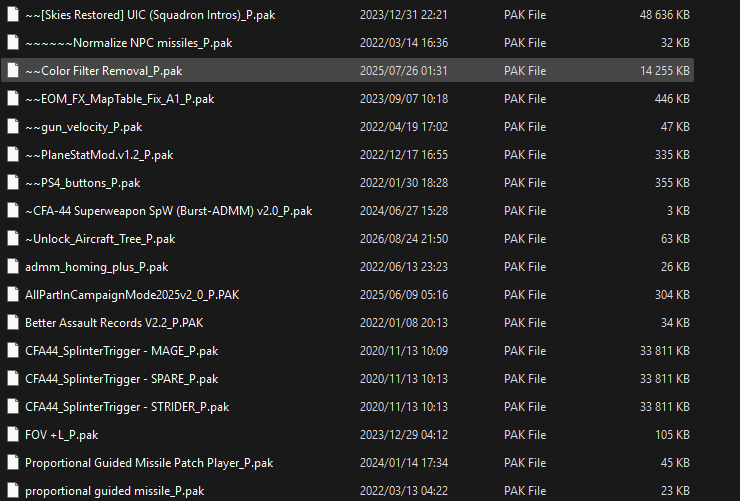Click file icon of AllPartInCampaignMode2025v2_0_P.PAK
Image resolution: width=740 pixels, height=501 pixels.
[x=13, y=294]
